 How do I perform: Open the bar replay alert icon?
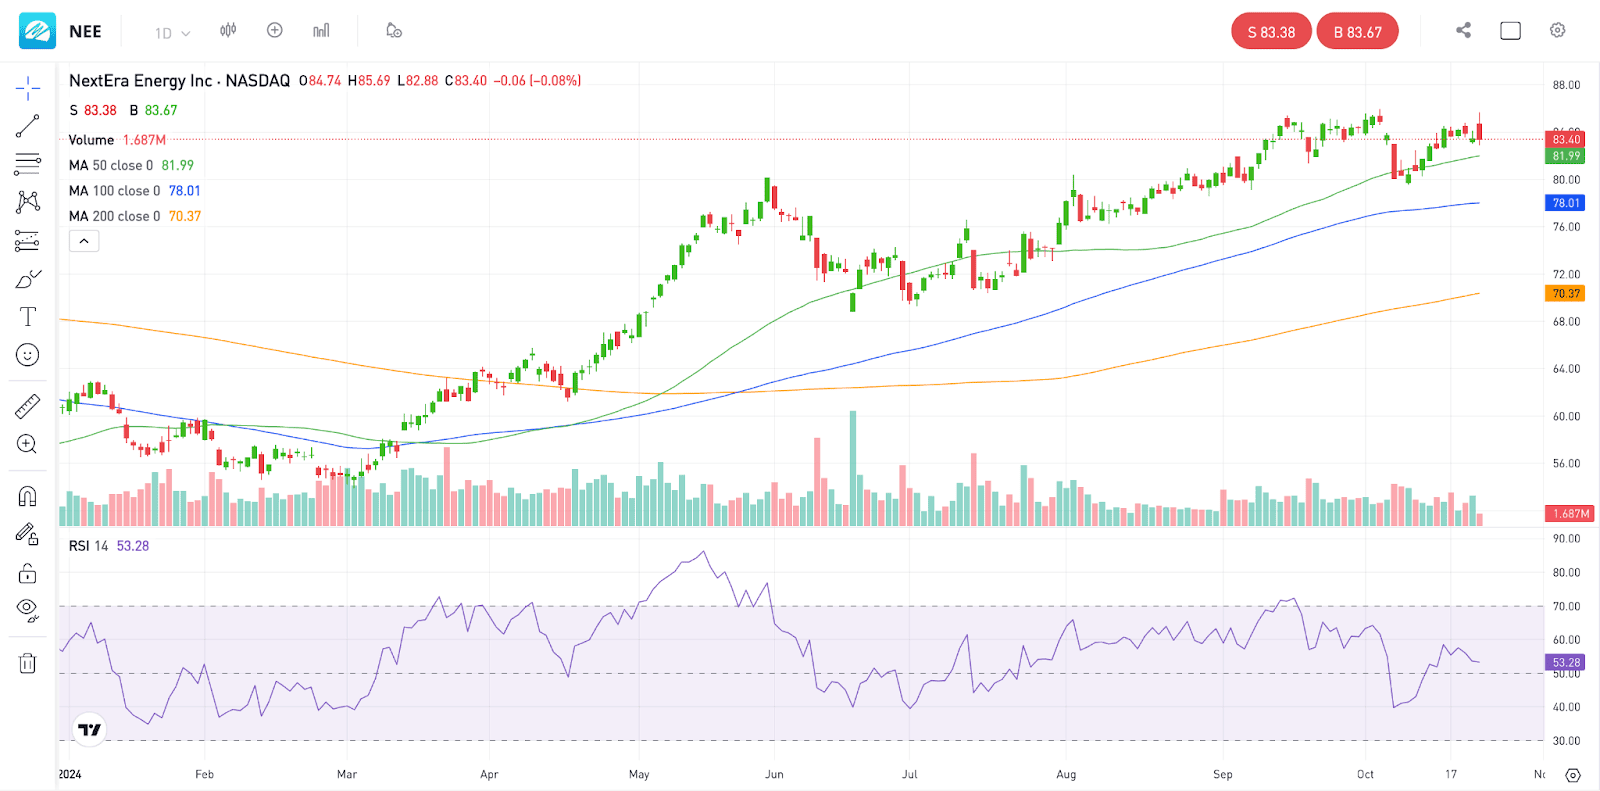394,31
